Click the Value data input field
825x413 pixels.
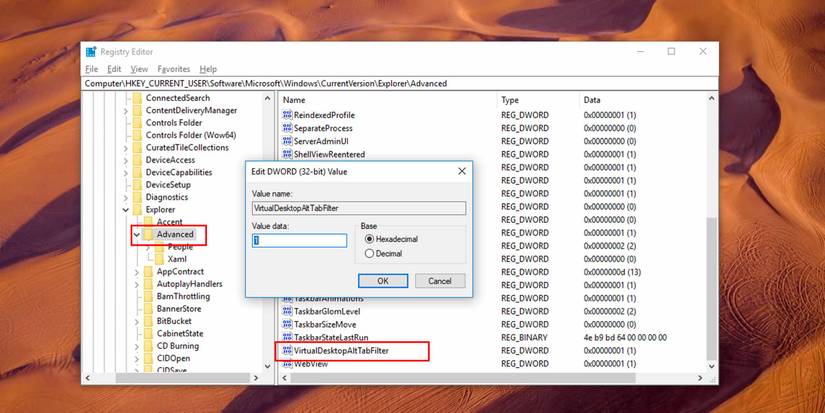[299, 240]
